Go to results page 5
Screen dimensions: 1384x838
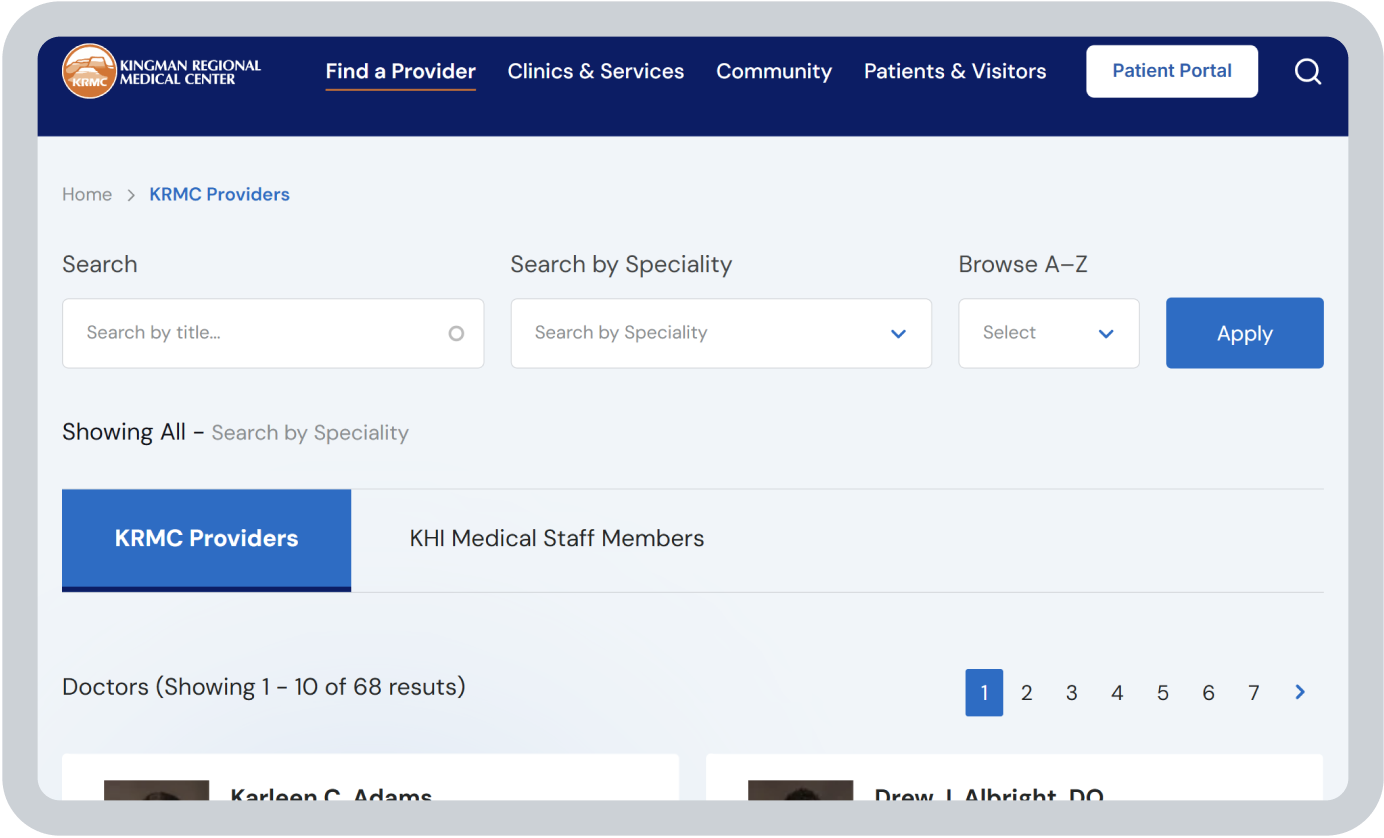click(x=1163, y=692)
